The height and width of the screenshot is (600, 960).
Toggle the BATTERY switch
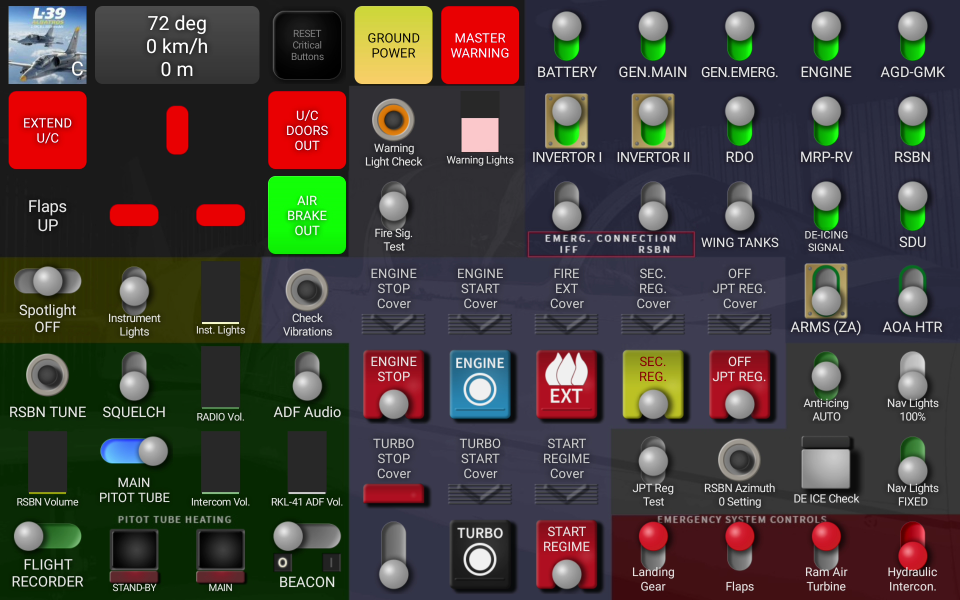(x=567, y=37)
